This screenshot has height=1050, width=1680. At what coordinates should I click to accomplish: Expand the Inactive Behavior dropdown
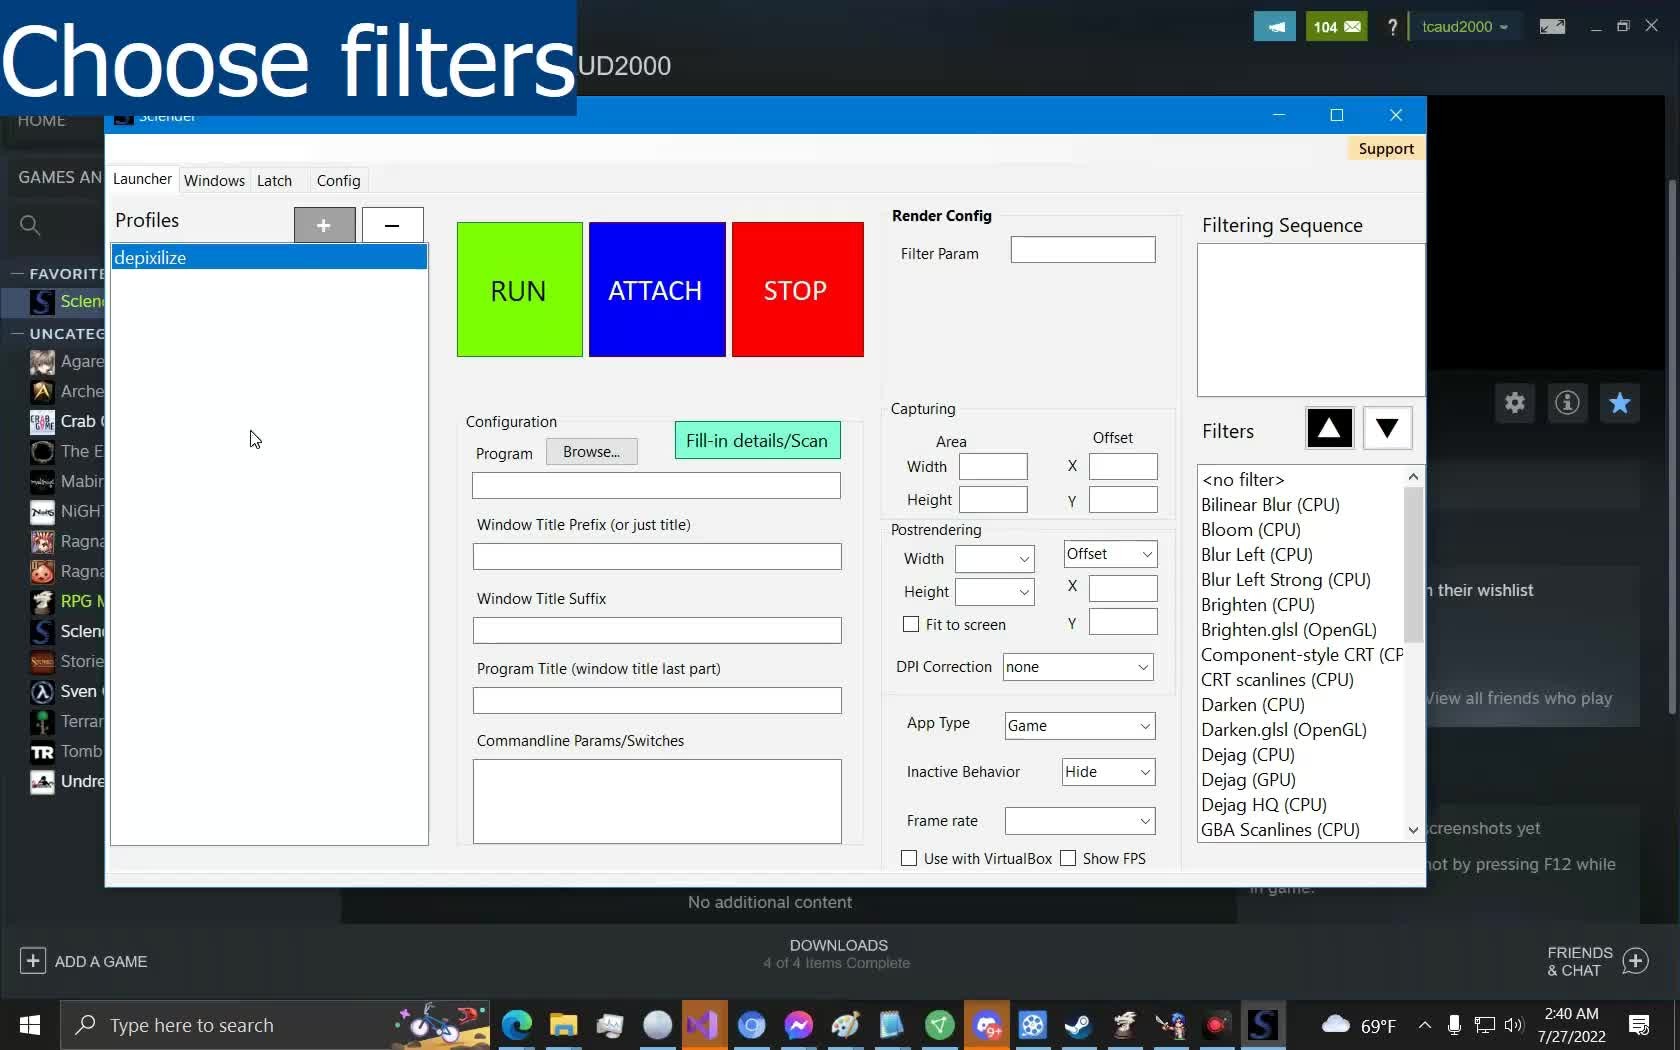coord(1108,772)
